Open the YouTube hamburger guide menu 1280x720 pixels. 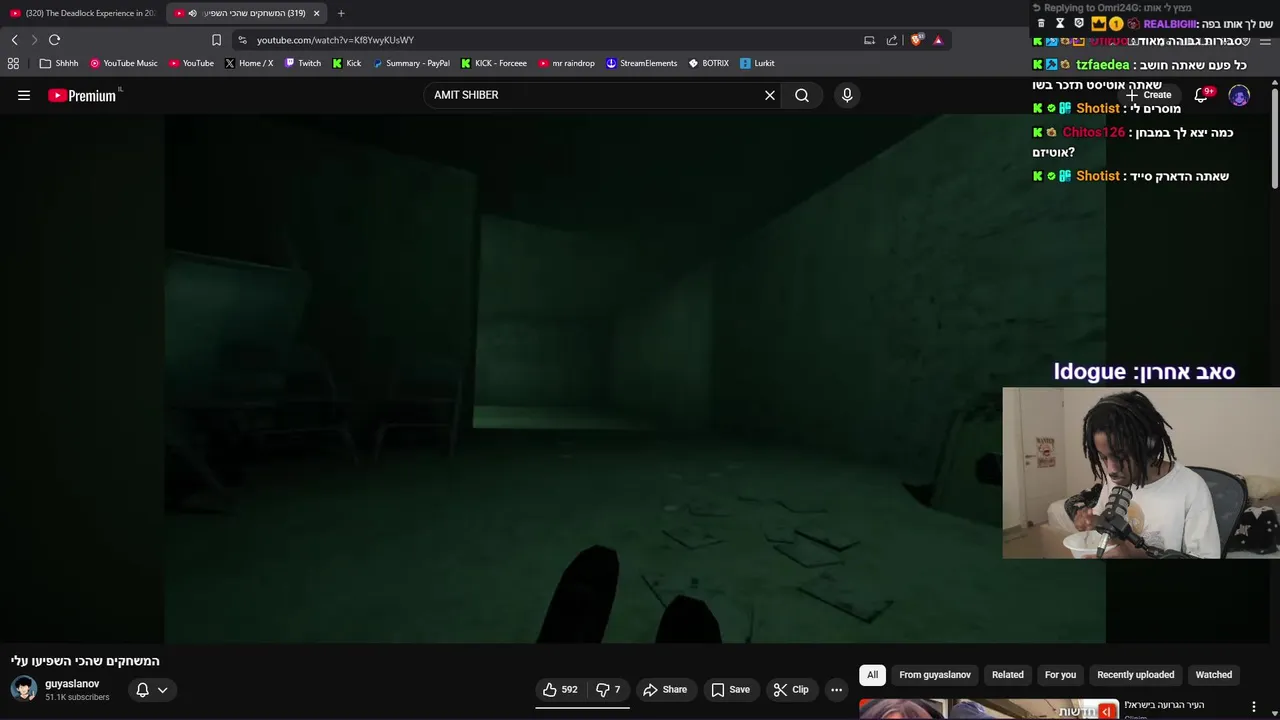tap(24, 95)
